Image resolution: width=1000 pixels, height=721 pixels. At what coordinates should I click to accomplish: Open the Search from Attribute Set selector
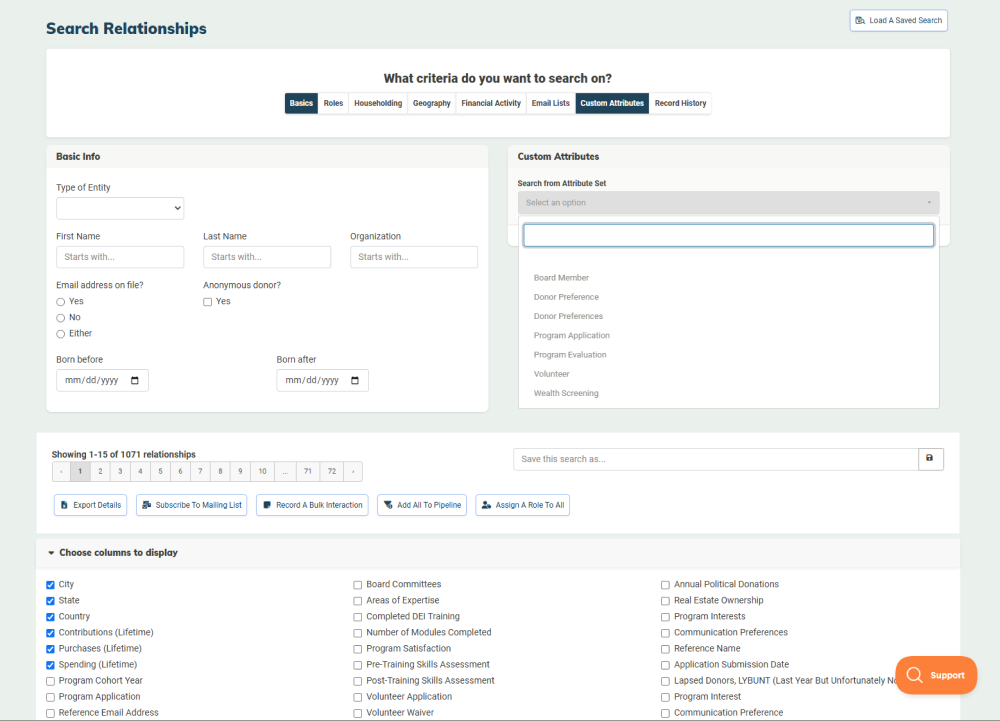728,202
